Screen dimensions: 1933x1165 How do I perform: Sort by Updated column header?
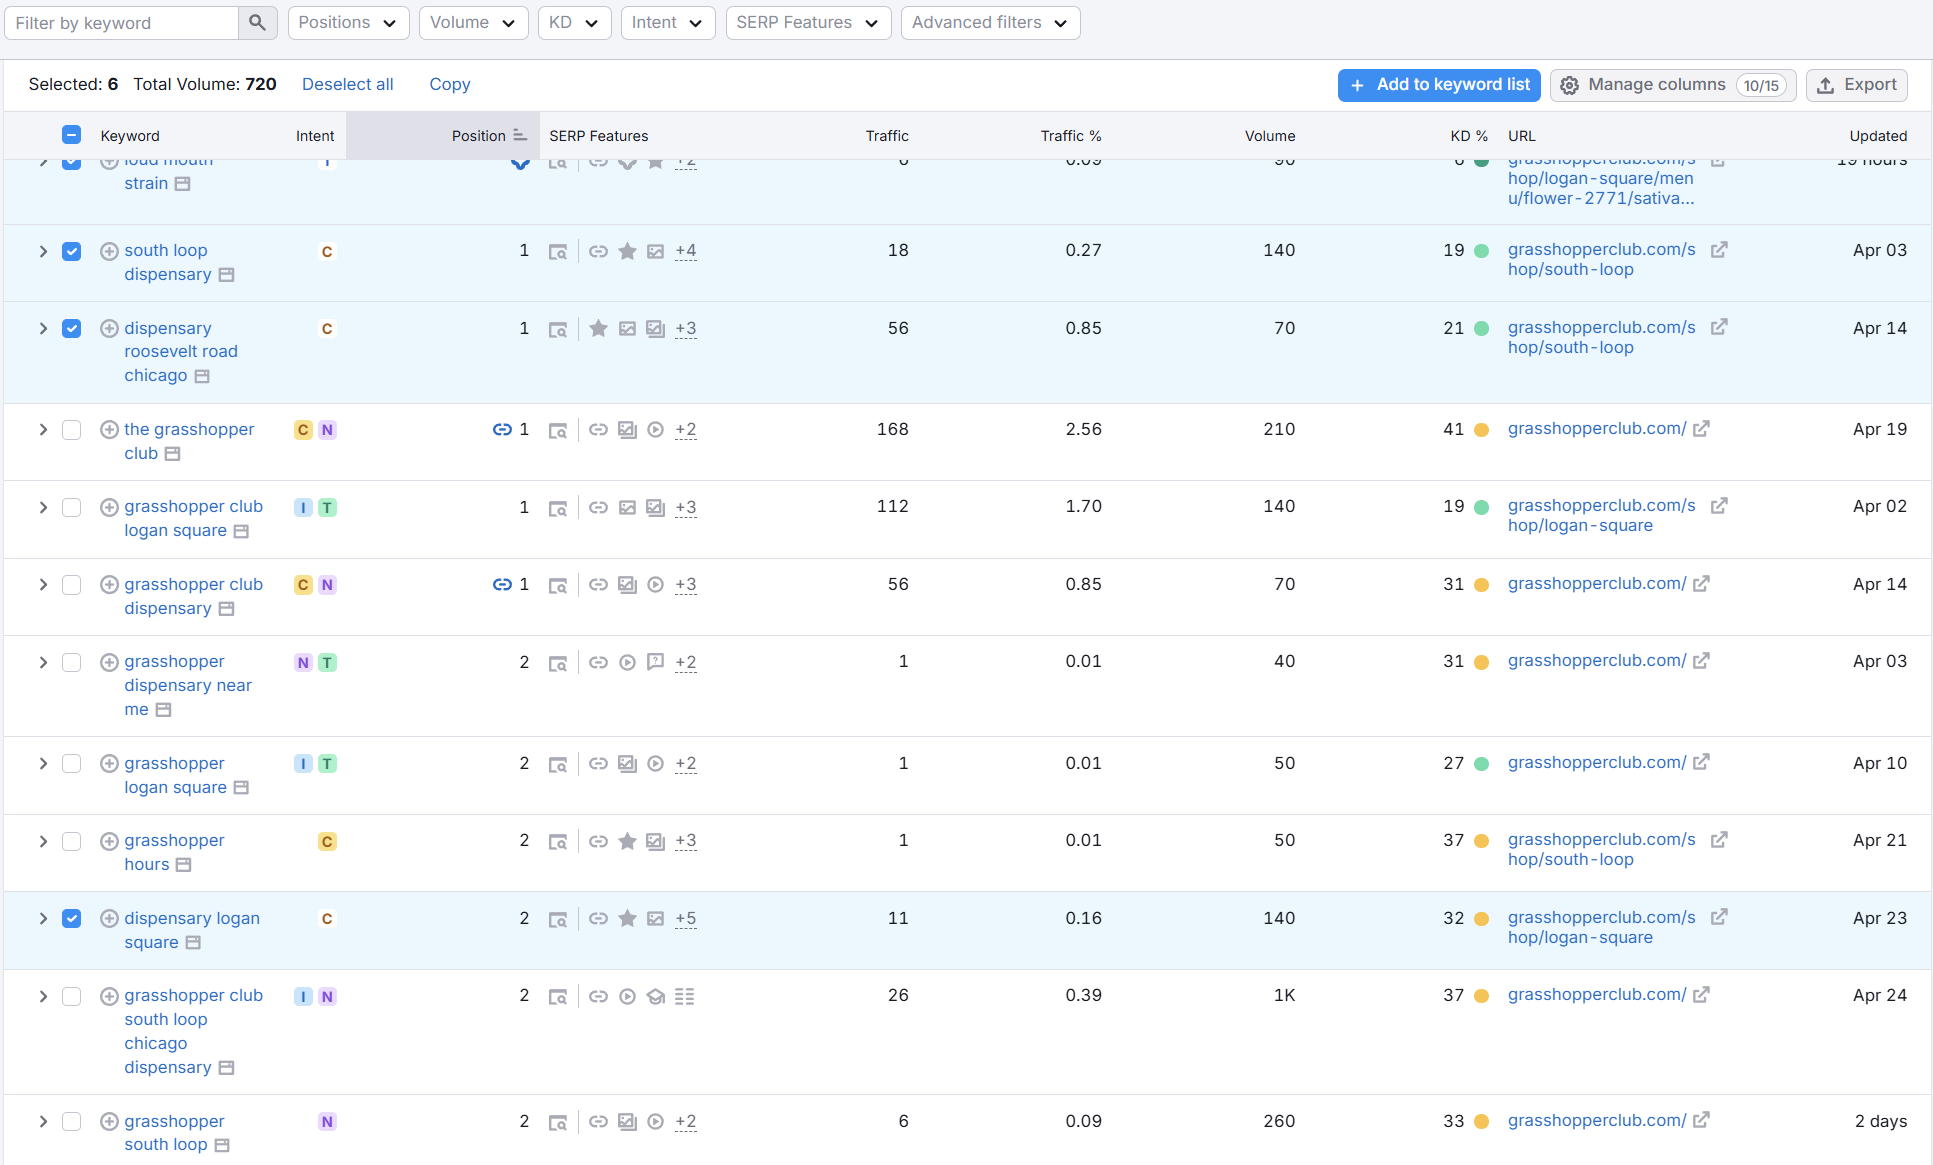1878,136
